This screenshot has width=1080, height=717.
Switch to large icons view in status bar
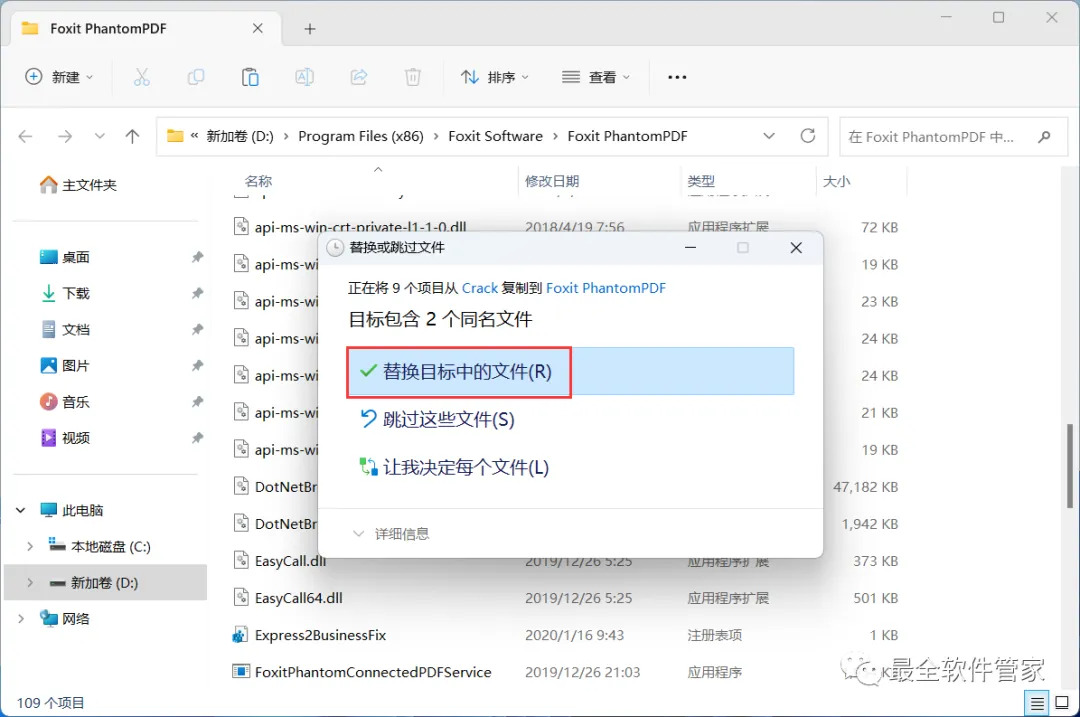(1062, 703)
